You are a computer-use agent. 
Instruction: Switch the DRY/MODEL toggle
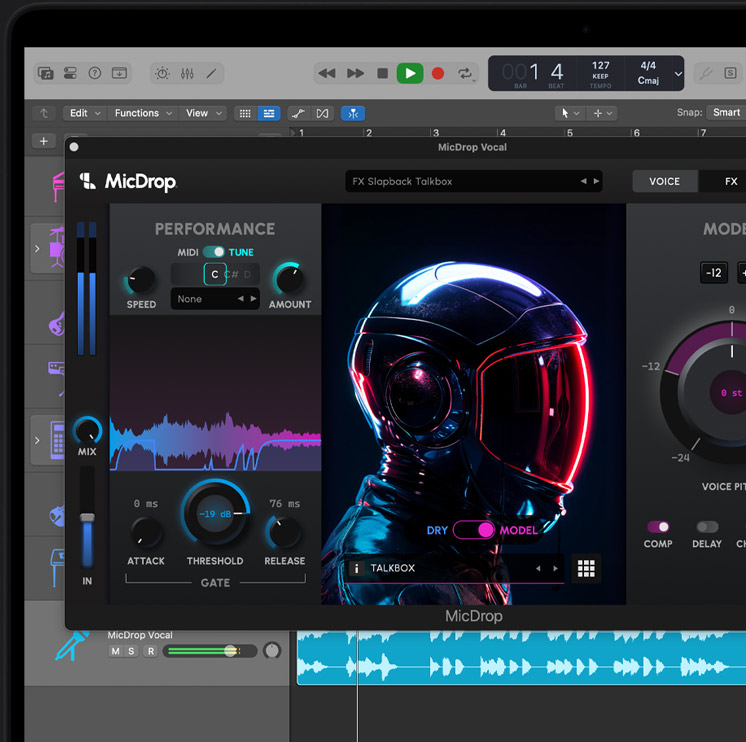[473, 530]
